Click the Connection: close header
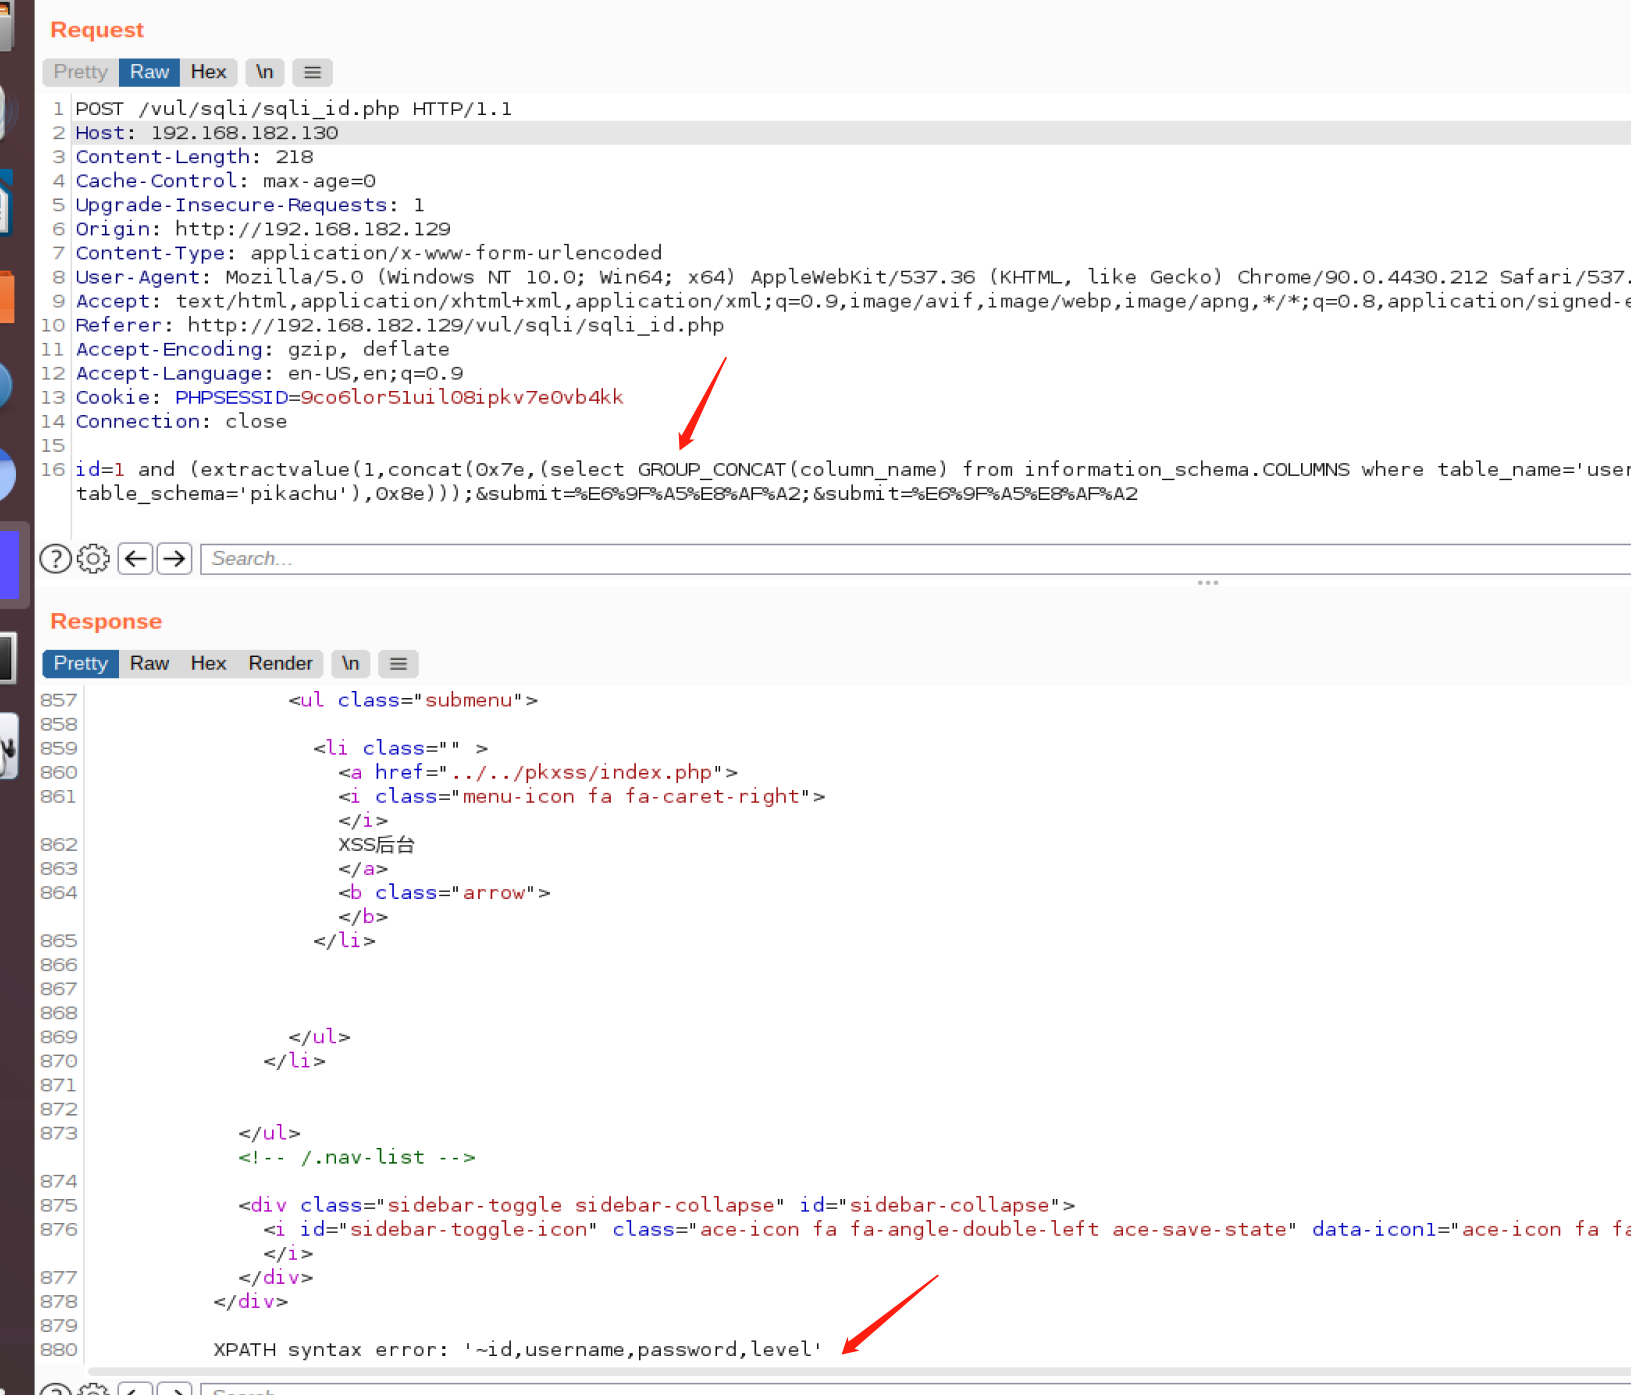This screenshot has height=1395, width=1631. coord(181,421)
